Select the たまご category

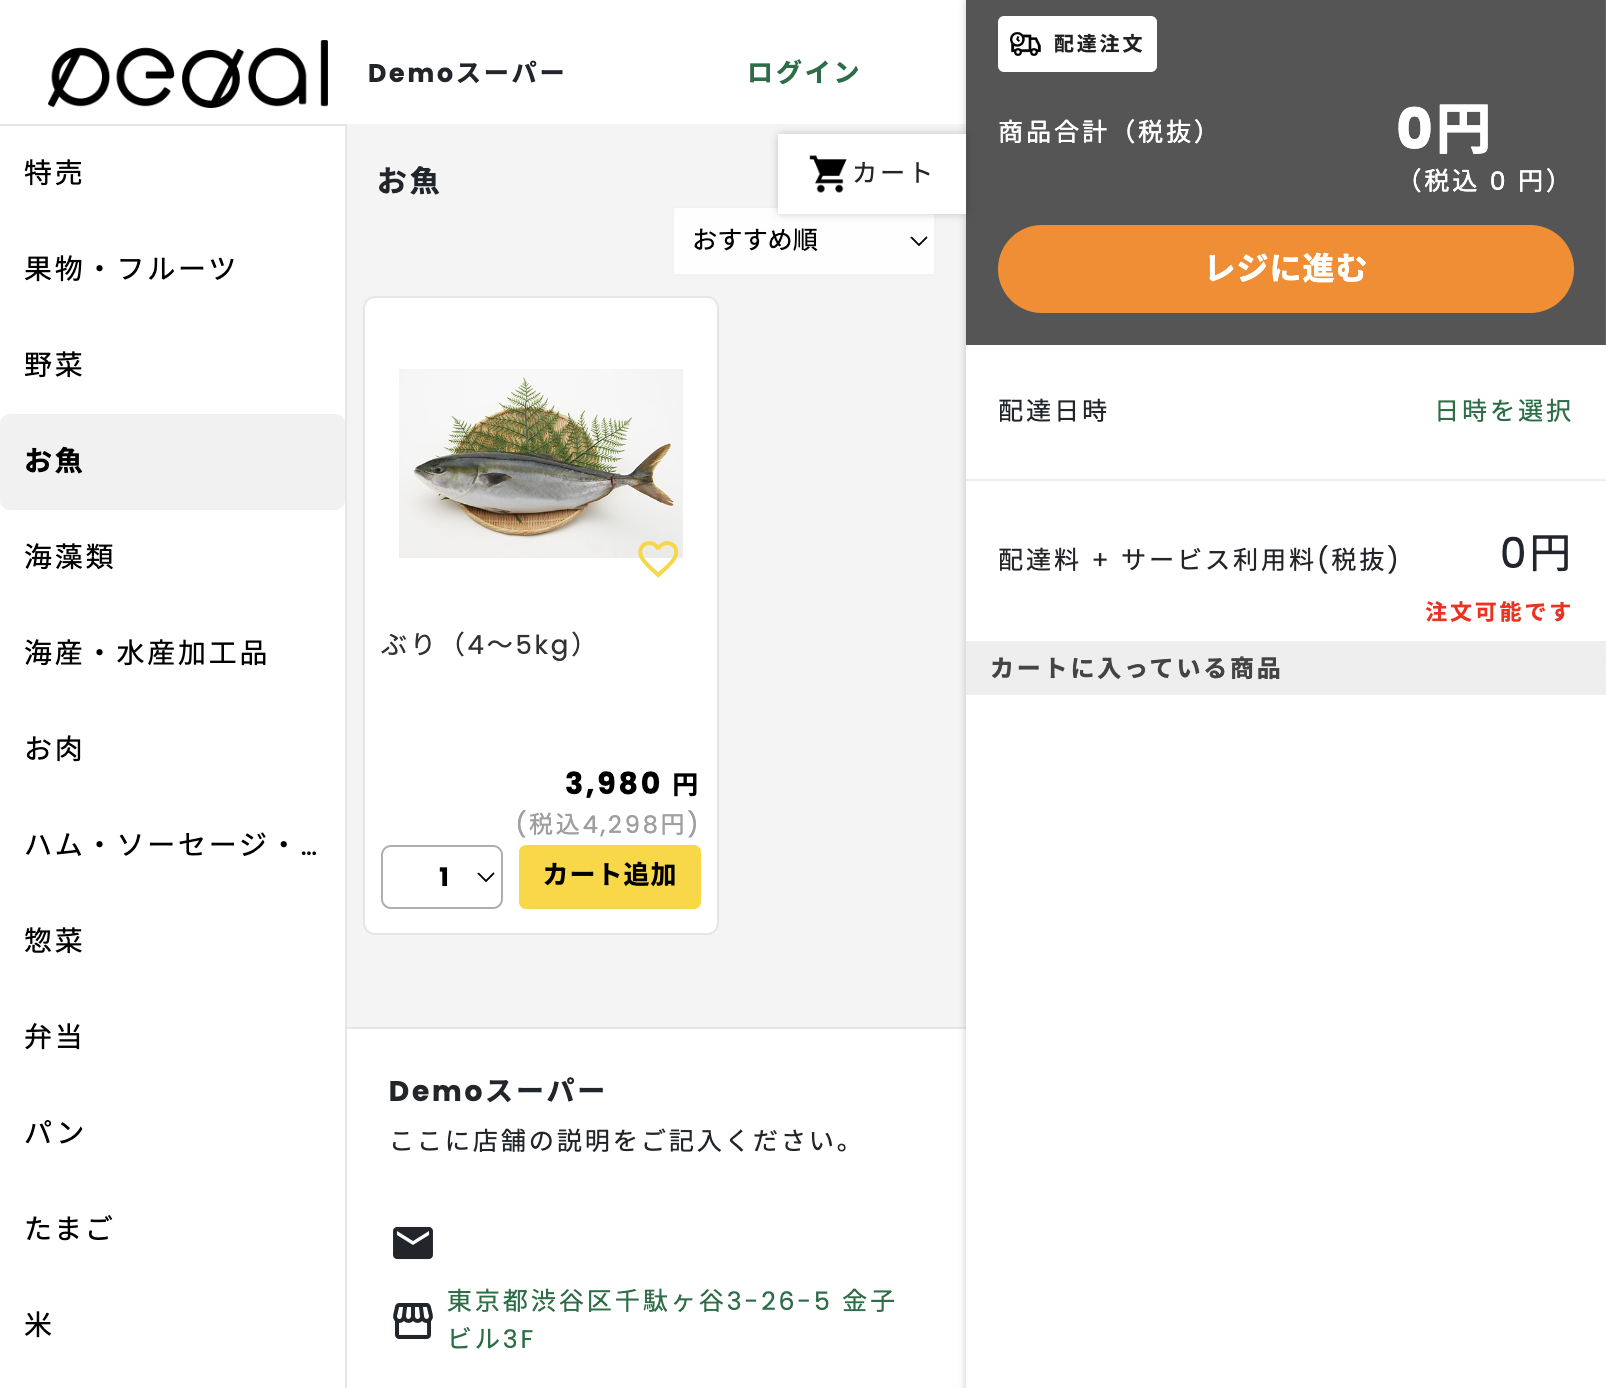[x=67, y=1227]
